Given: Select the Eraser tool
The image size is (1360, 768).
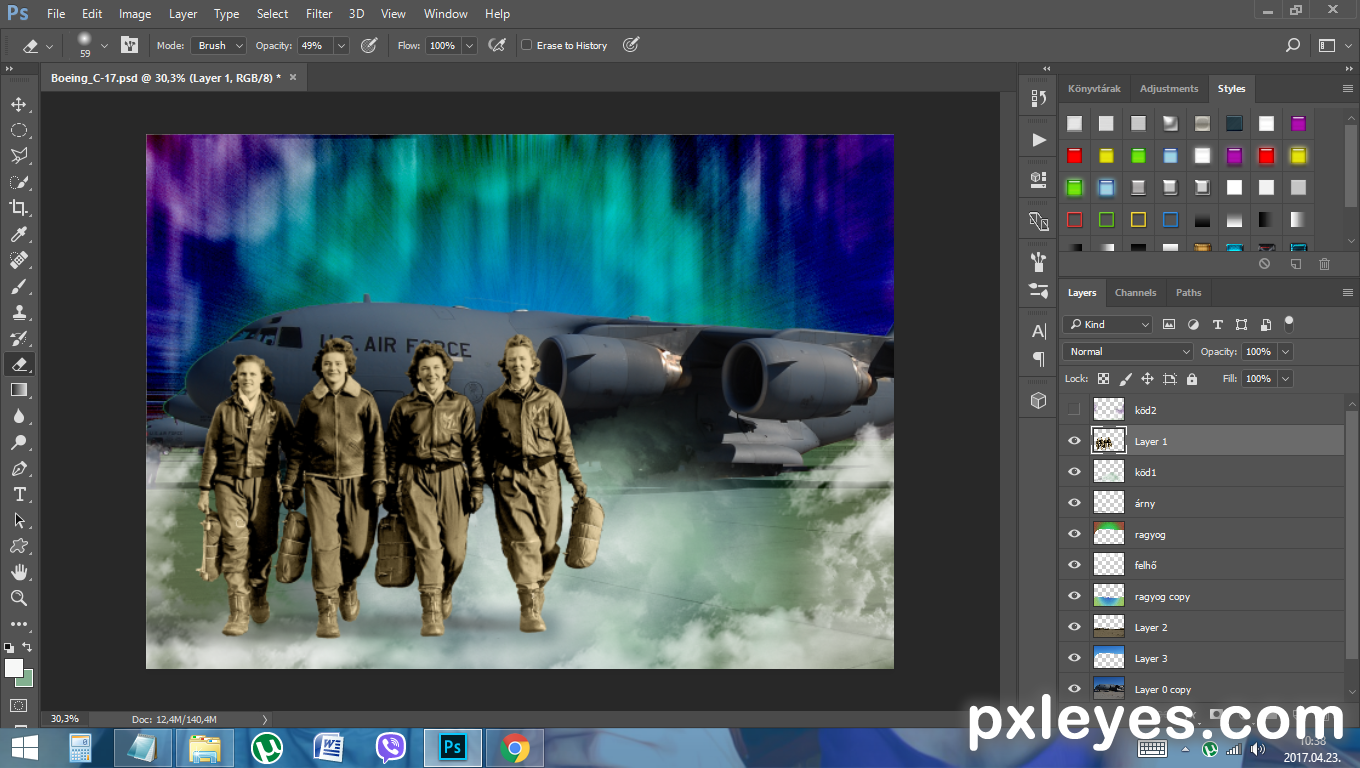Looking at the screenshot, I should 19,364.
